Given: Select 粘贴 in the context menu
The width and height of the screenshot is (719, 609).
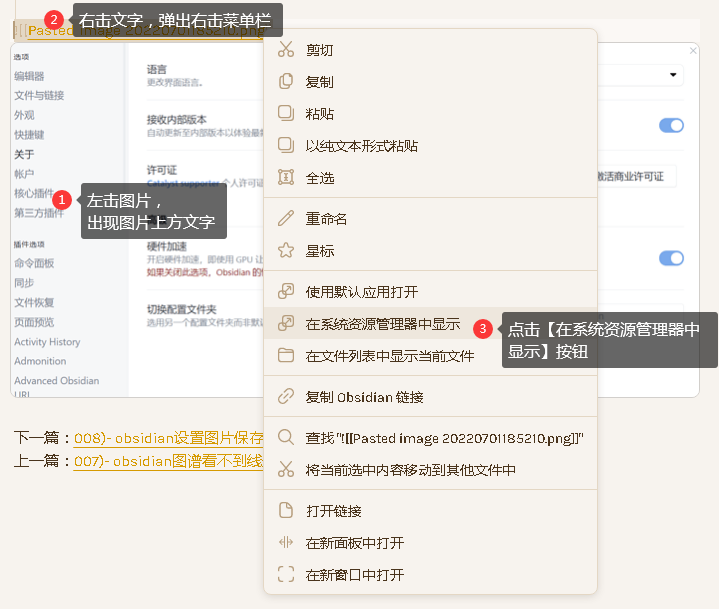Looking at the screenshot, I should click(x=430, y=113).
